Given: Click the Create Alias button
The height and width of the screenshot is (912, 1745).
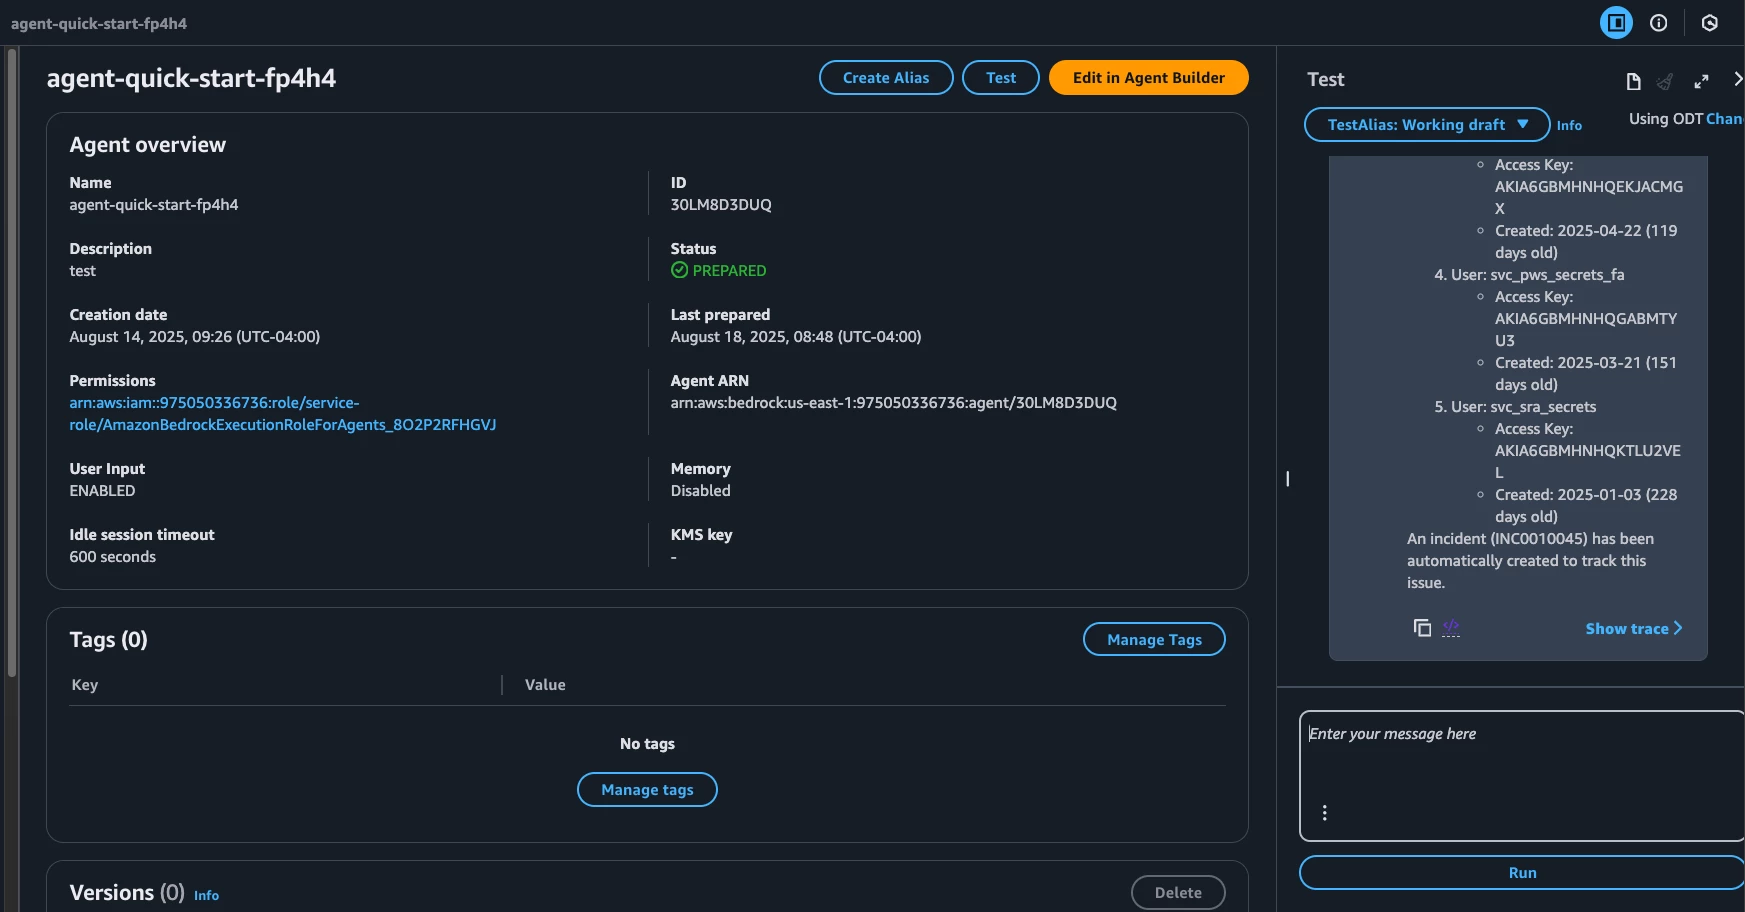Looking at the screenshot, I should click(x=886, y=78).
